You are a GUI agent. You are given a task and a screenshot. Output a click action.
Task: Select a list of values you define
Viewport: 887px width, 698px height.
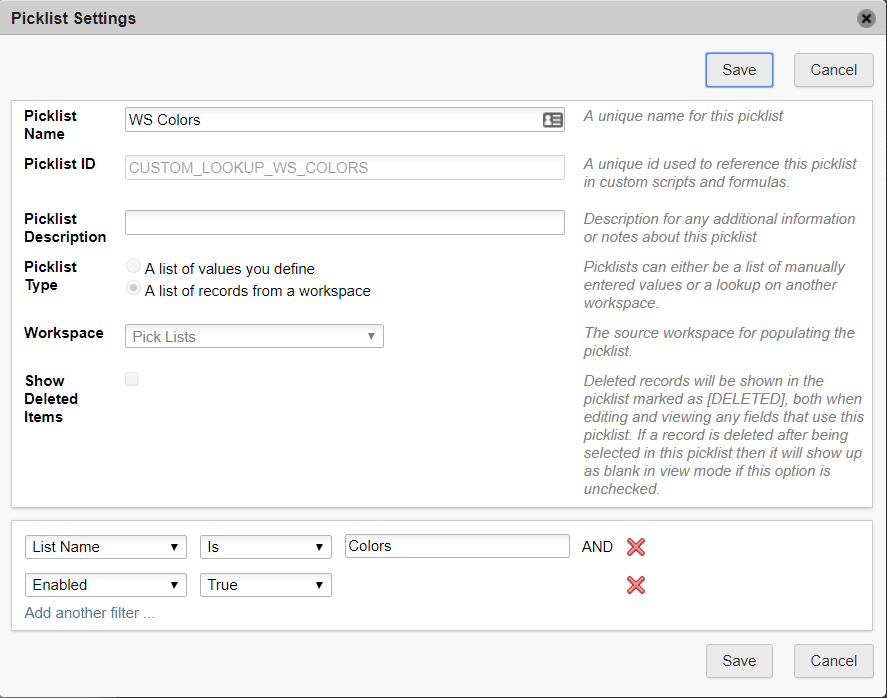click(x=133, y=266)
